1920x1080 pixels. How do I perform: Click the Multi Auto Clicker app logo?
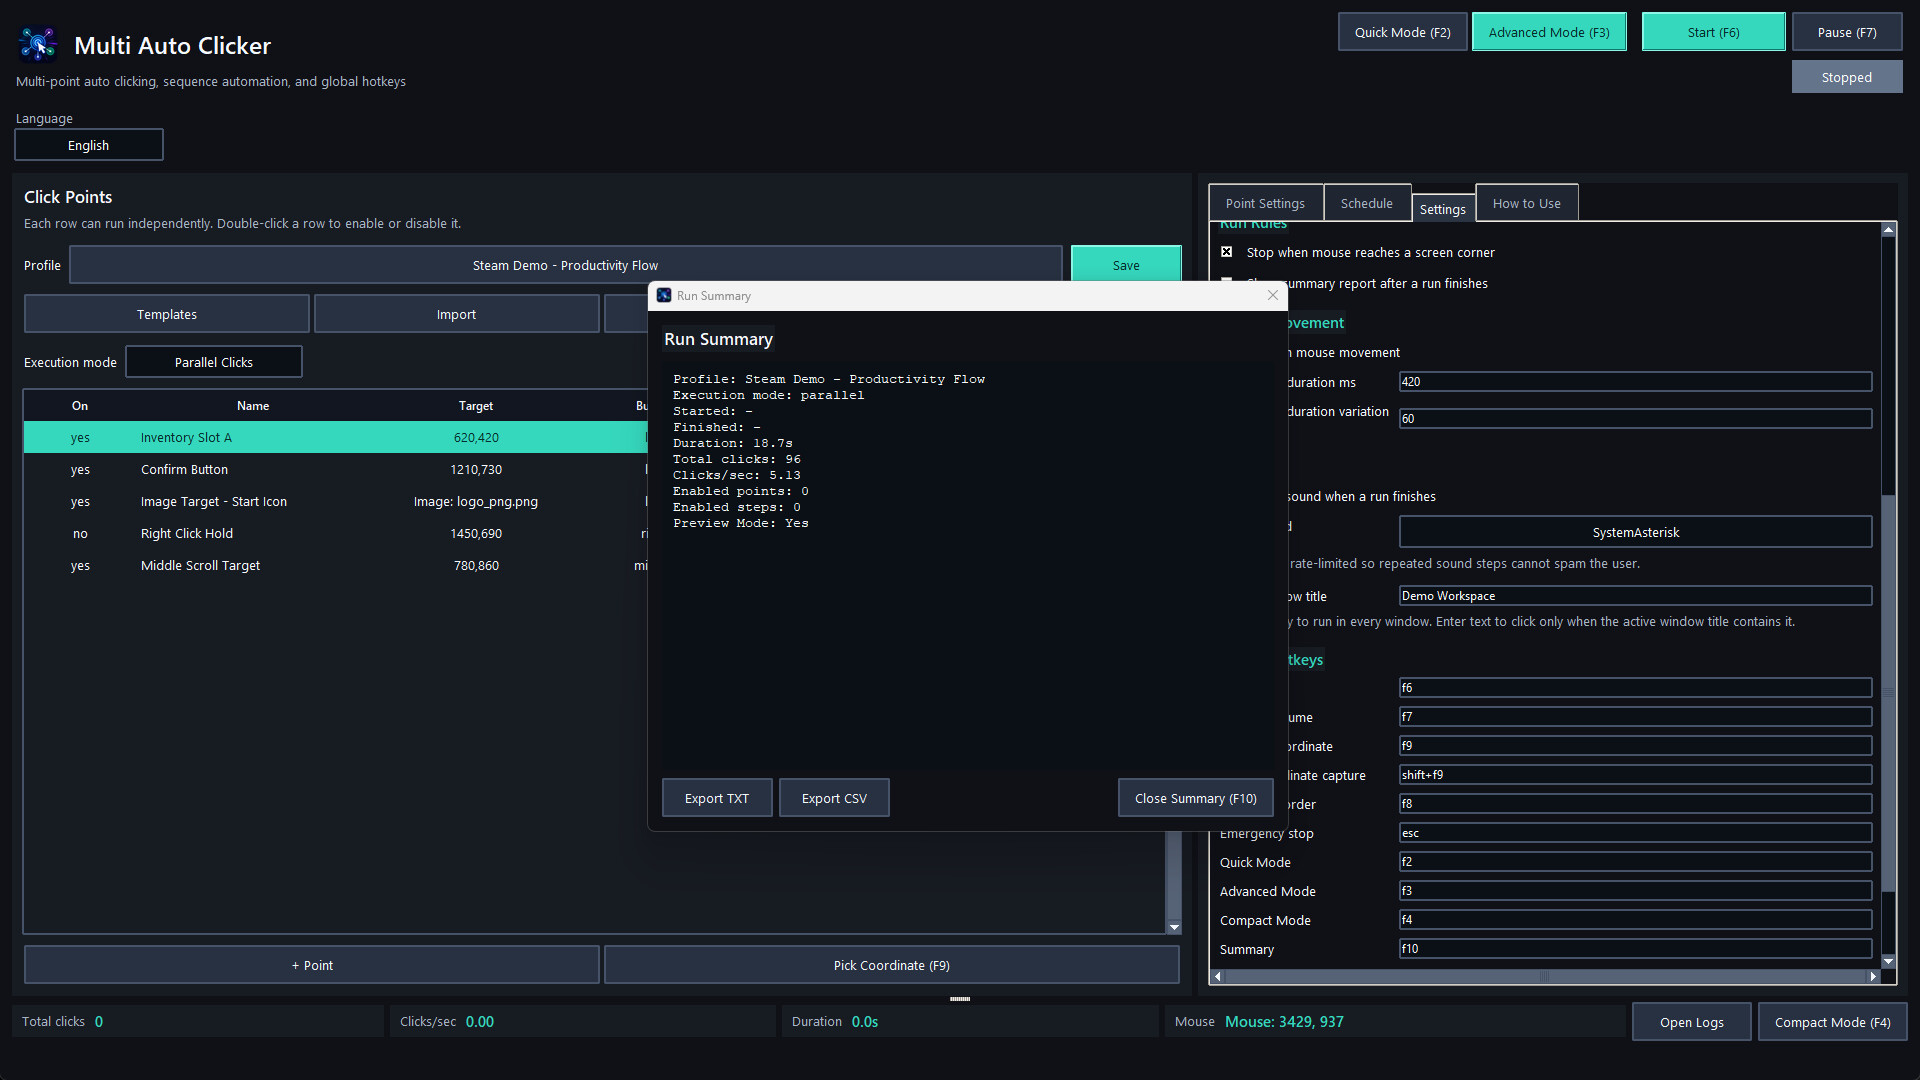tap(38, 44)
